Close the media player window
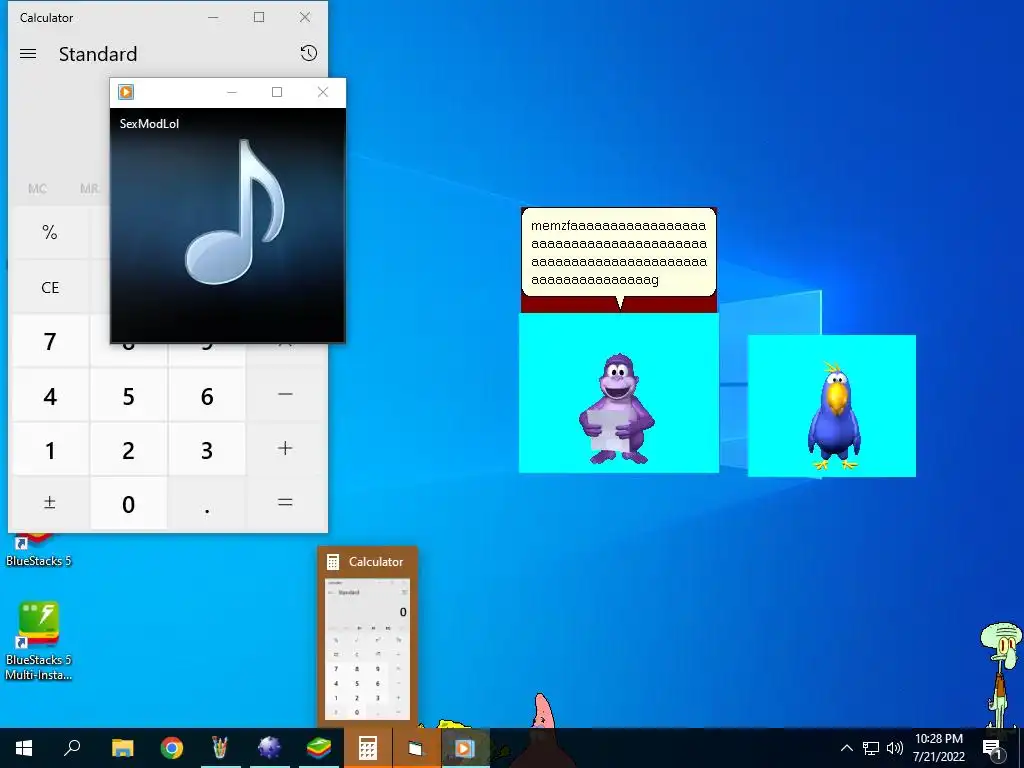1024x768 pixels. tap(323, 92)
